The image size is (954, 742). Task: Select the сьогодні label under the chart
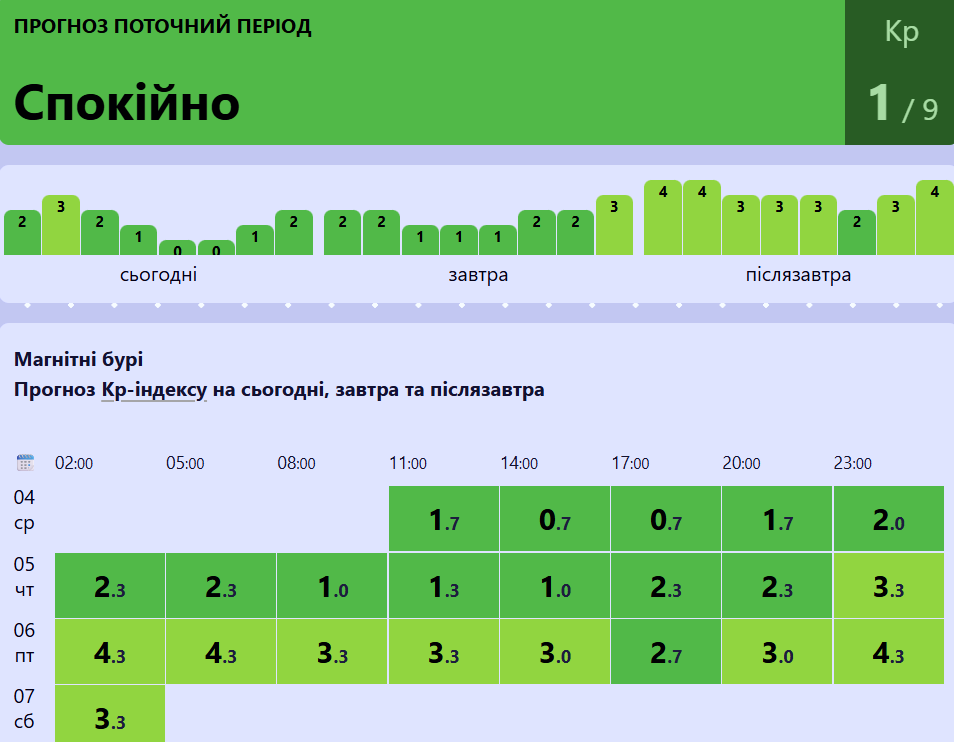tap(158, 275)
